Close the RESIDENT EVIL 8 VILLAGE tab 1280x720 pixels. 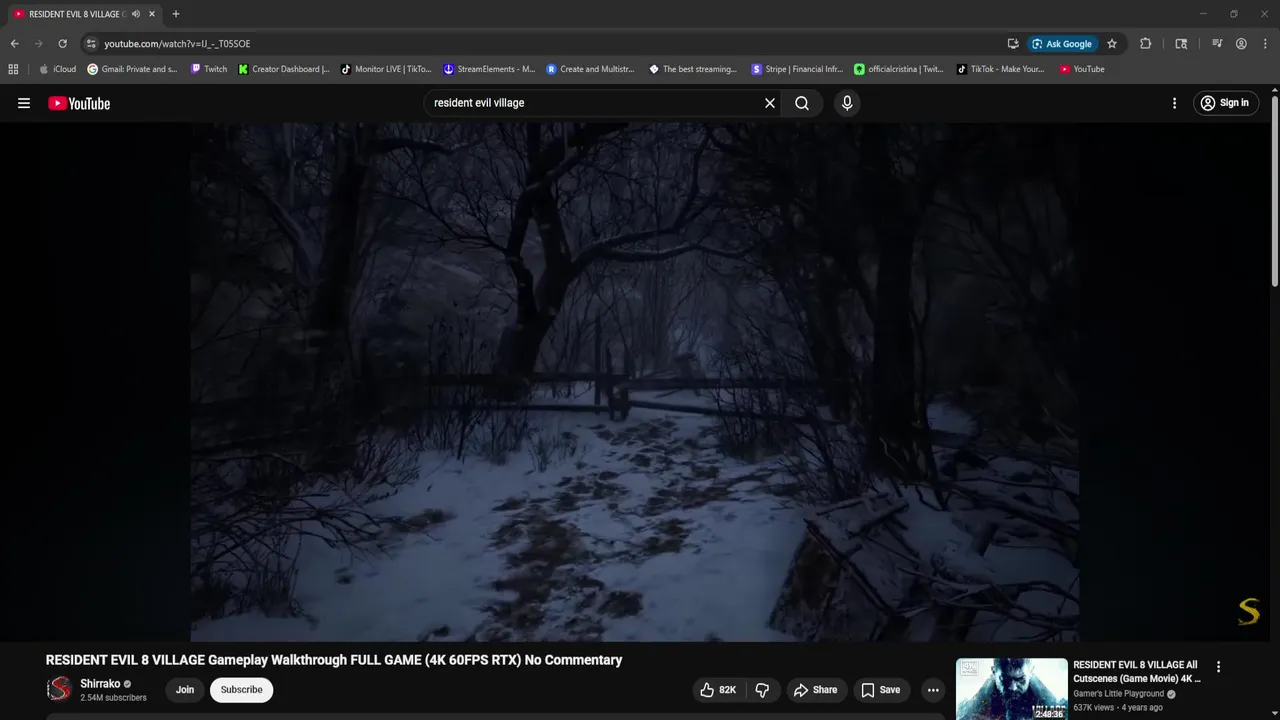(152, 14)
